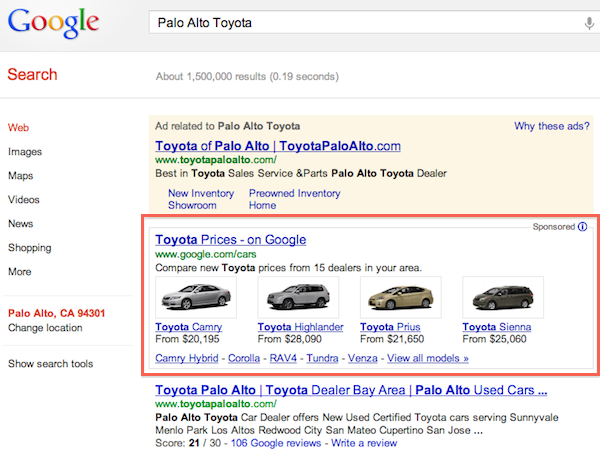Open Home sitelink in ad

point(262,205)
